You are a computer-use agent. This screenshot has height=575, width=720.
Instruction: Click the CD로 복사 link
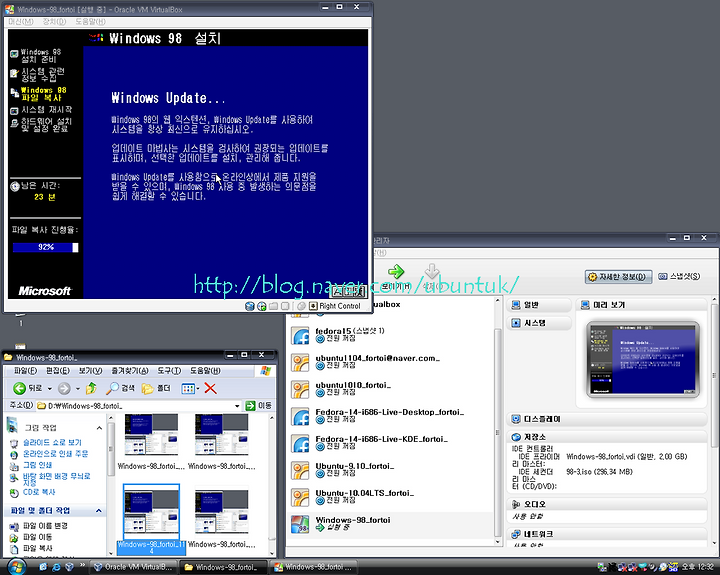tap(39, 492)
